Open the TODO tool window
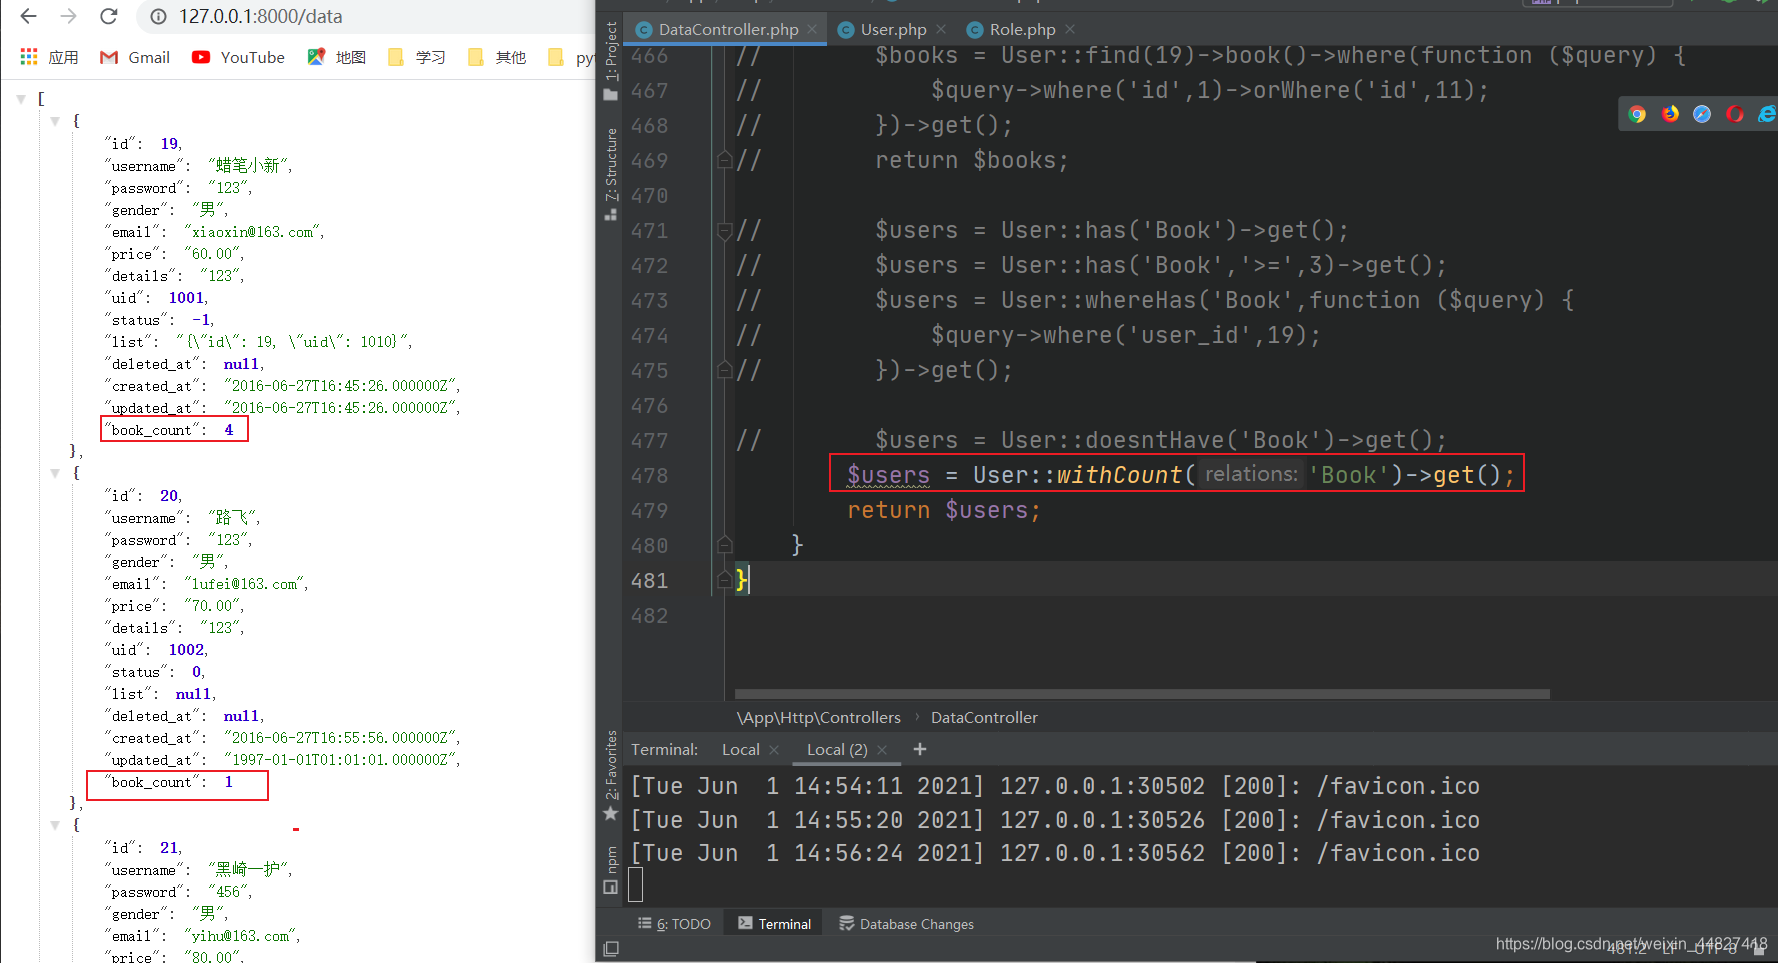This screenshot has width=1778, height=963. [x=675, y=924]
